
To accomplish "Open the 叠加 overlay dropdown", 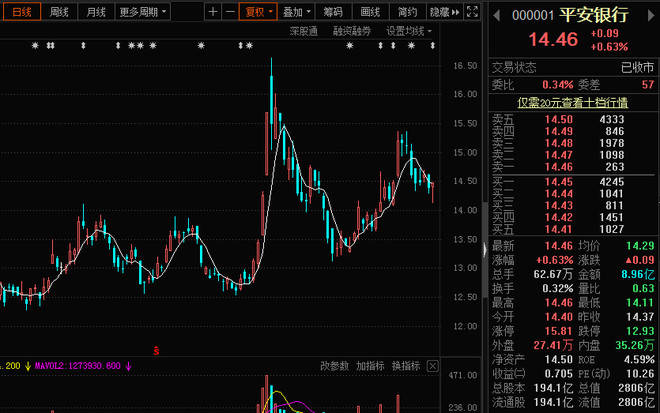I will [x=296, y=12].
